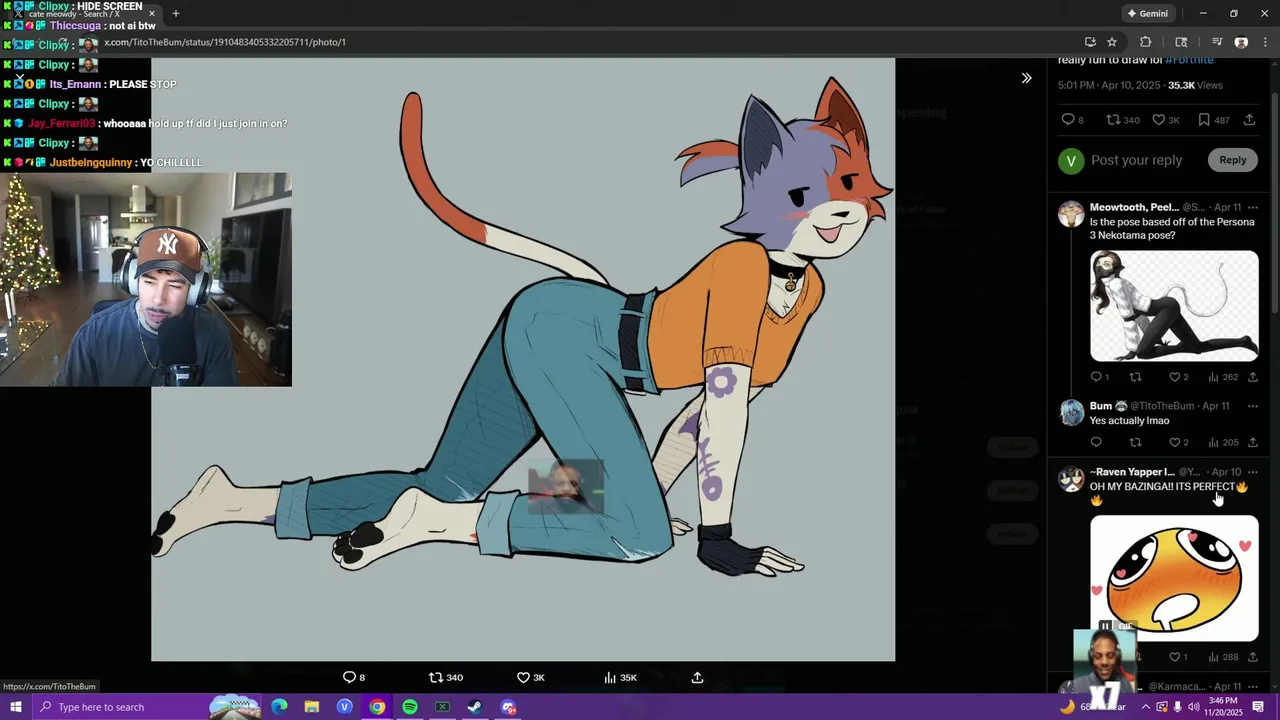
Task: Click the Reply button
Action: point(1232,160)
